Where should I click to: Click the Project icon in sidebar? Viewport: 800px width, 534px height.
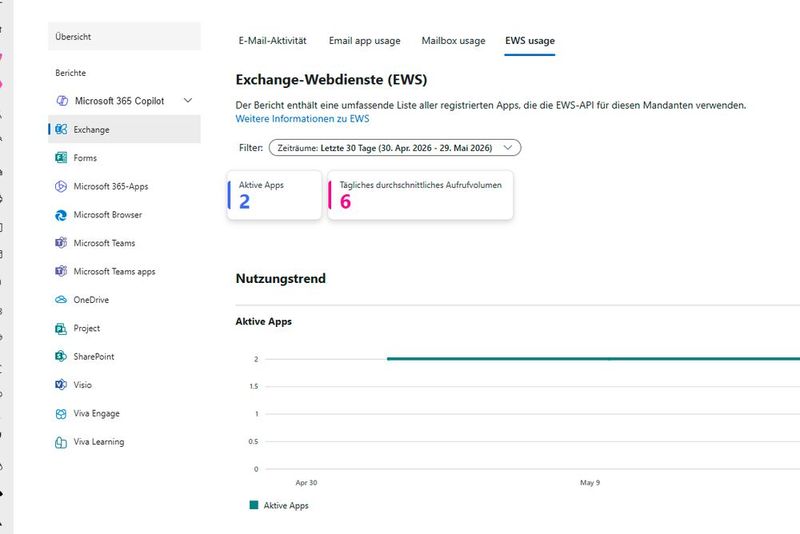pos(61,328)
